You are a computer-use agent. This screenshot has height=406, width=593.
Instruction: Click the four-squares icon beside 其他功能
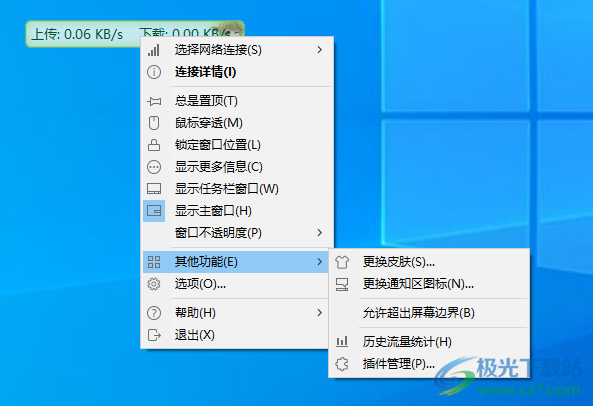tap(154, 262)
